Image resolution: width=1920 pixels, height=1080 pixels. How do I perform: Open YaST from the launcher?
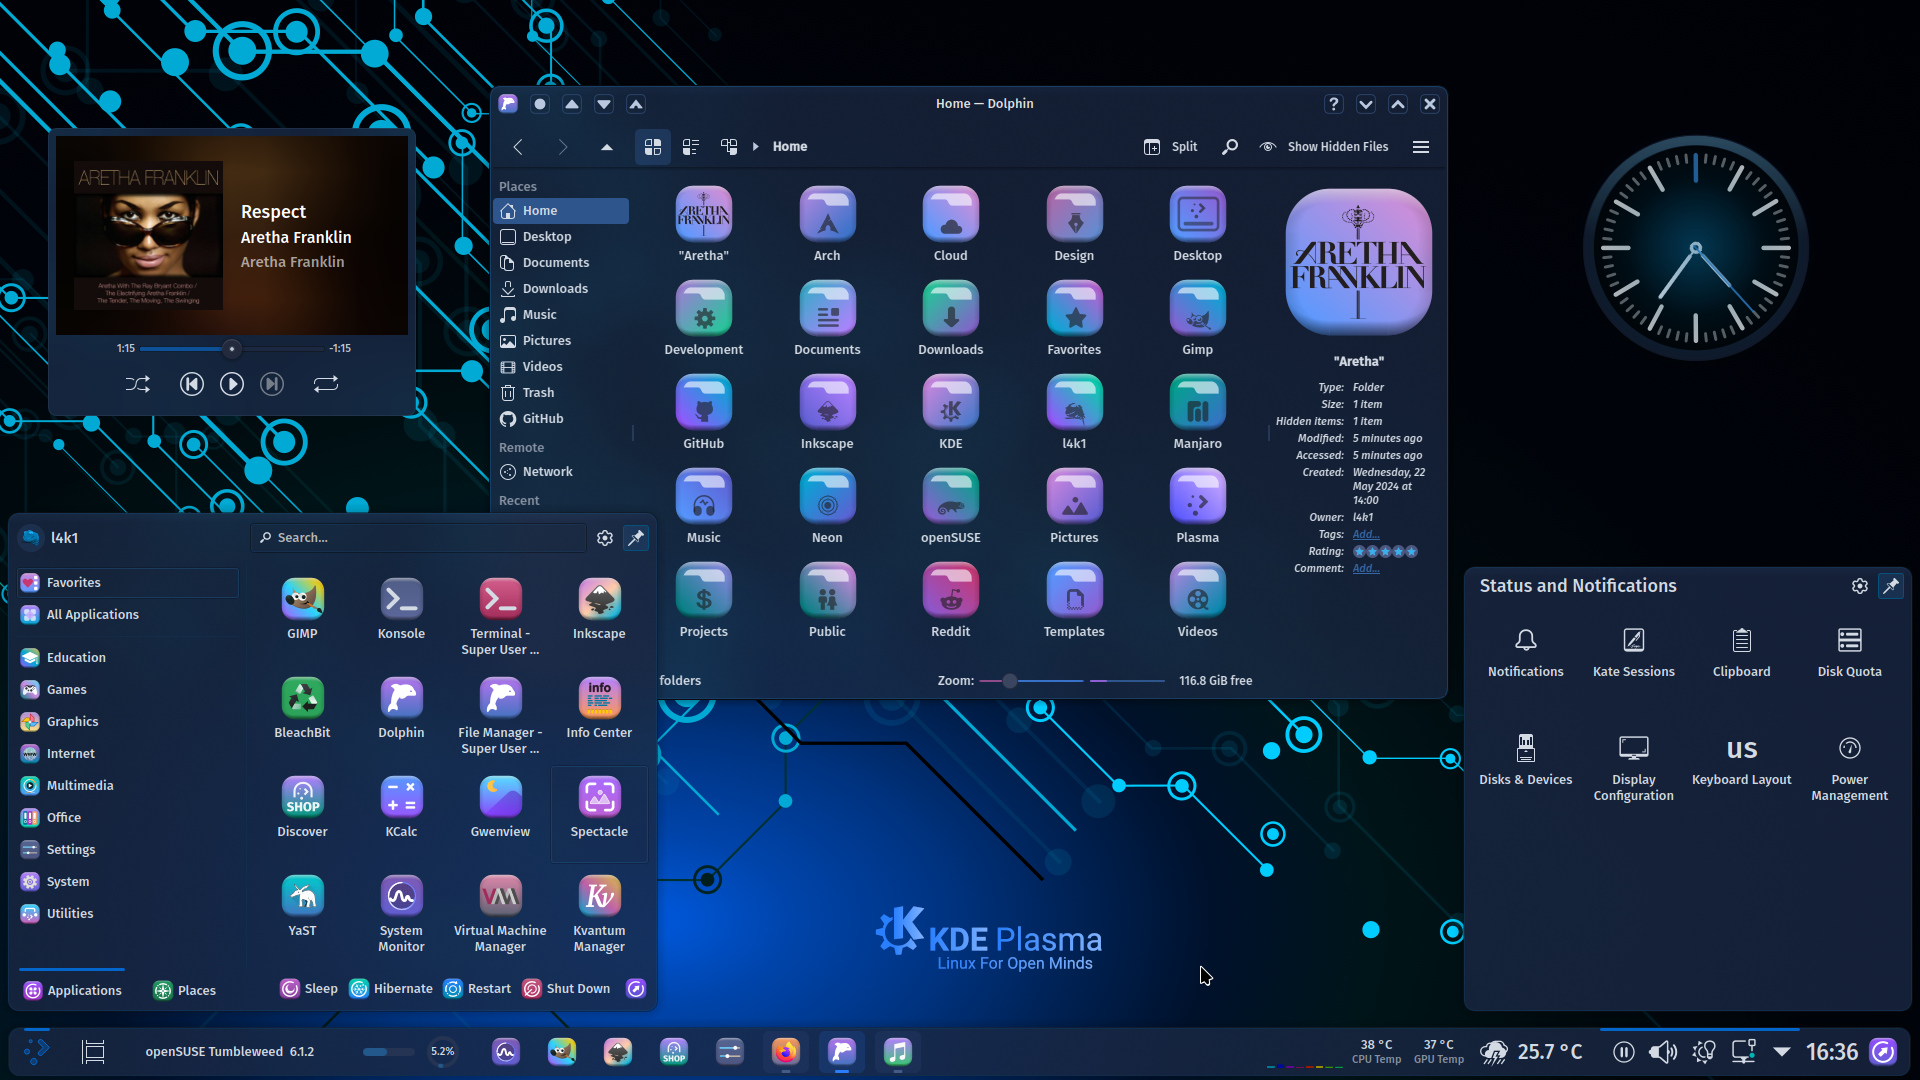point(302,906)
